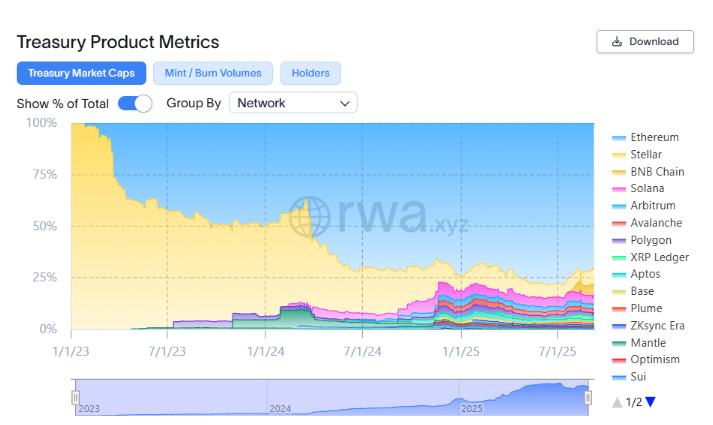713x425 pixels.
Task: Go to previous legend page arrow
Action: tap(617, 402)
